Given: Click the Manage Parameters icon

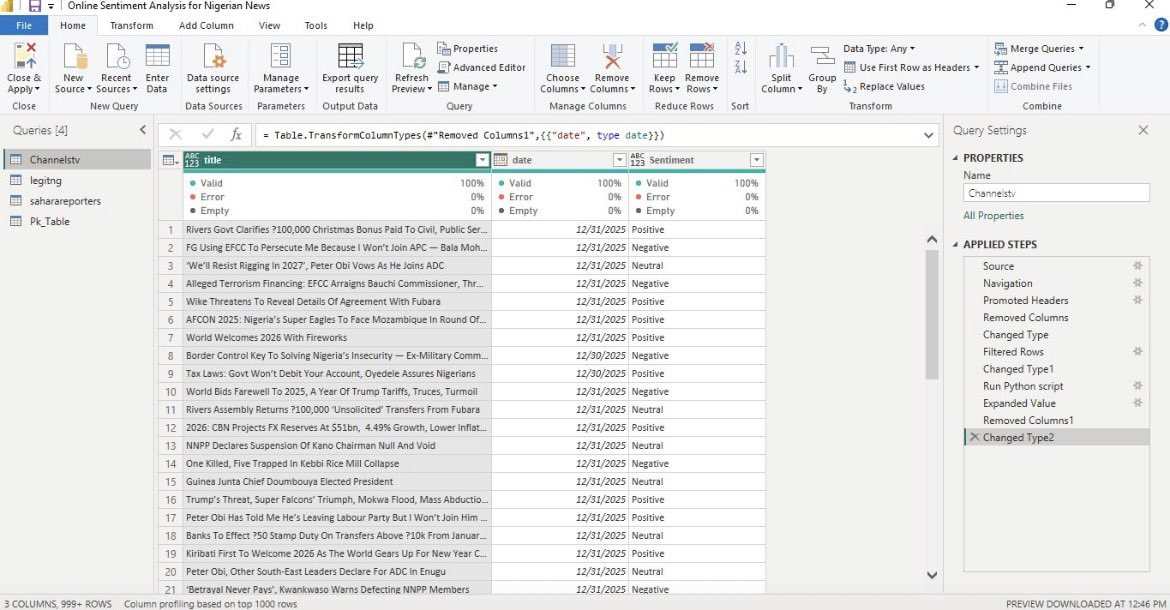Looking at the screenshot, I should coord(281,56).
